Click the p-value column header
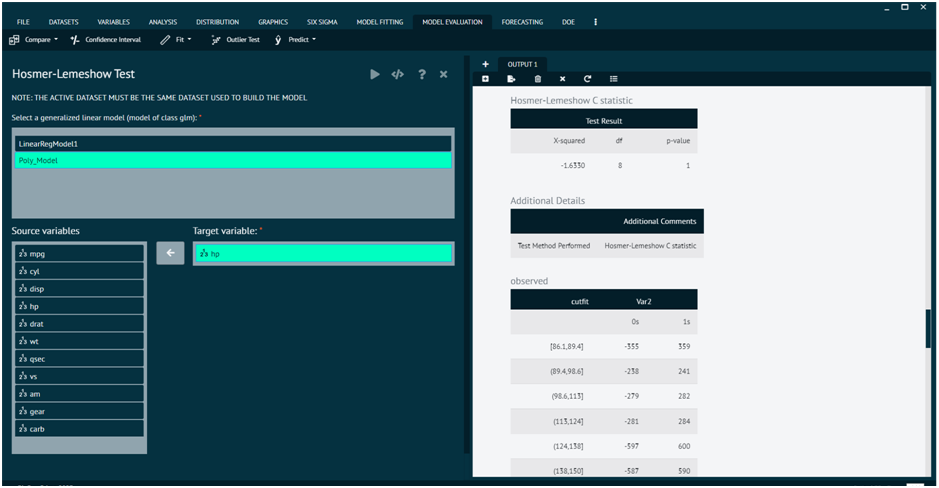Viewport: 939px width, 488px height. 678,141
